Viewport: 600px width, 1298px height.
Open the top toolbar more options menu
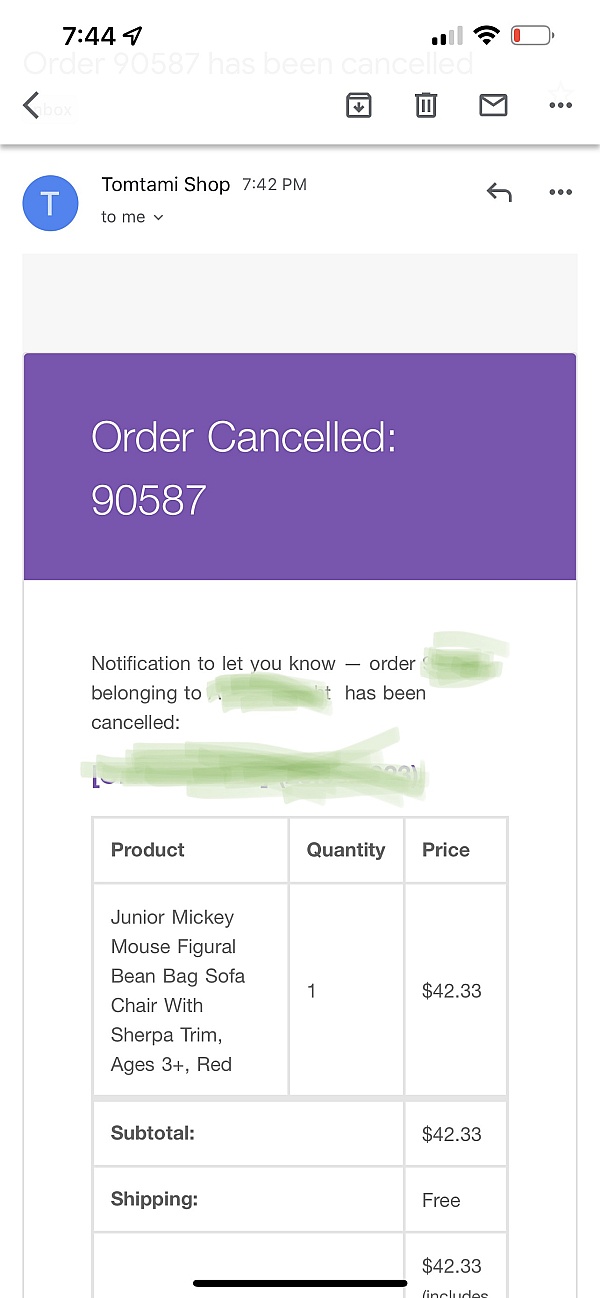pyautogui.click(x=560, y=105)
